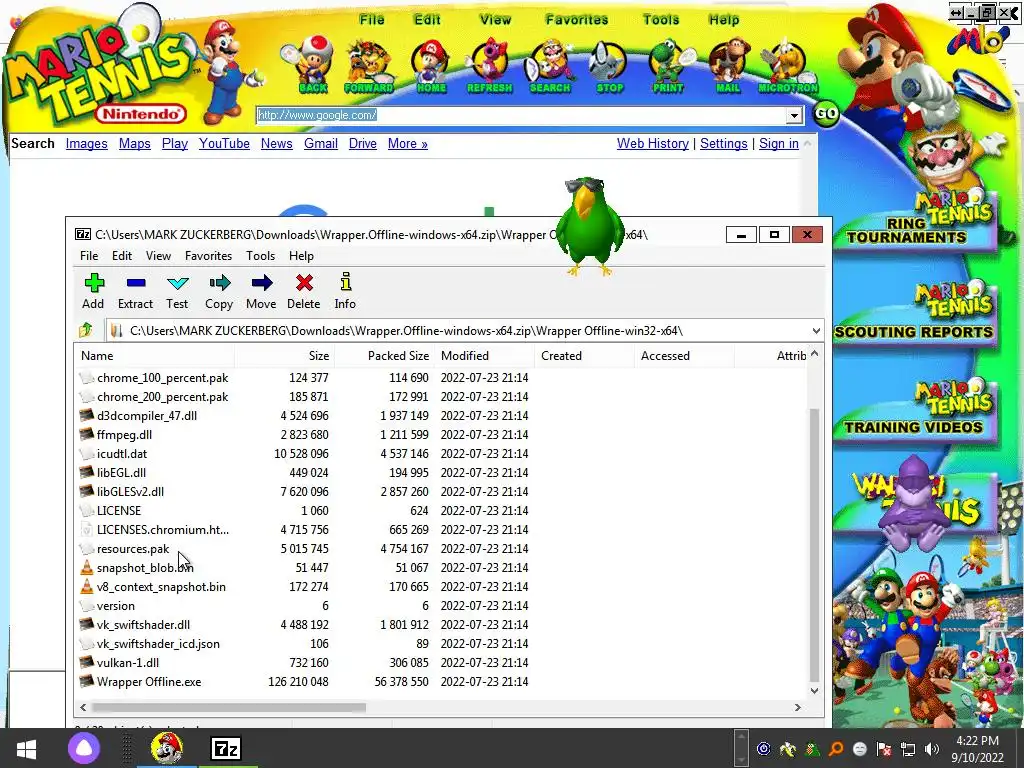Image resolution: width=1024 pixels, height=768 pixels.
Task: Open the 7-Zip View menu
Action: pos(158,256)
